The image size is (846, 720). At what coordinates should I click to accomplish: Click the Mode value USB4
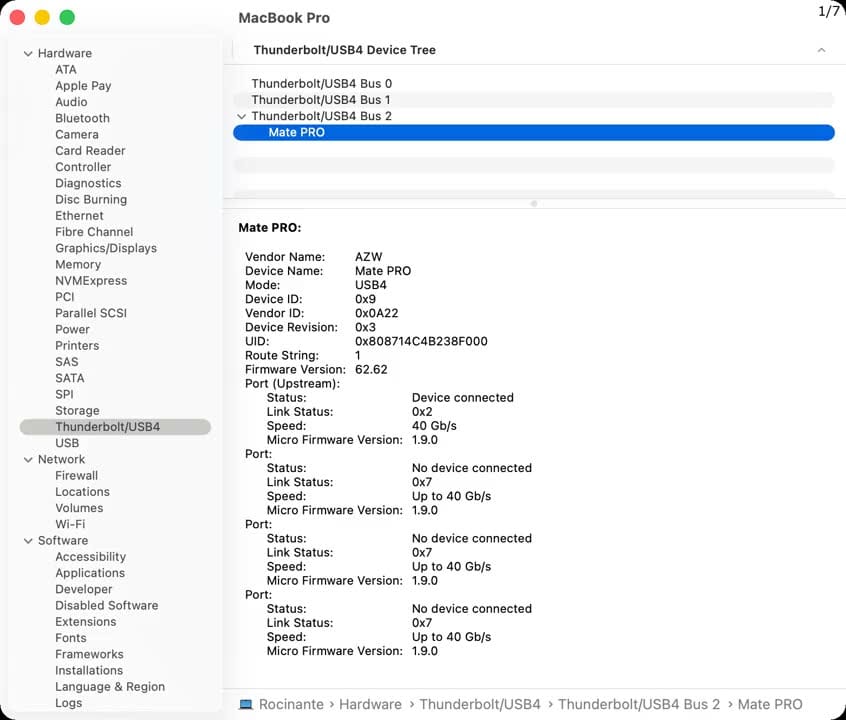371,286
